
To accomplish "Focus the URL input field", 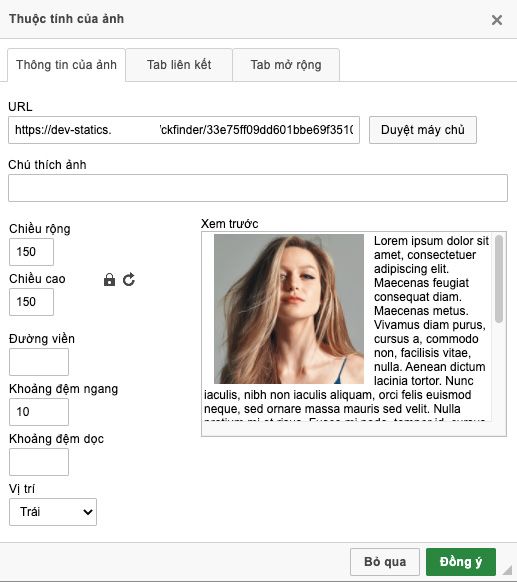I will [x=184, y=130].
